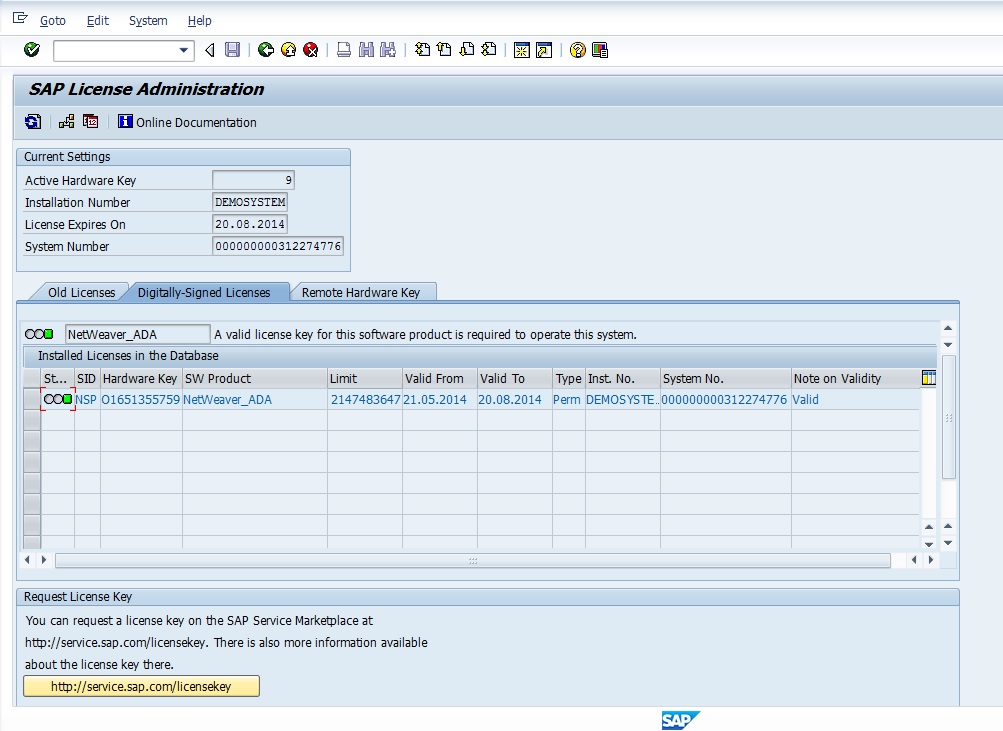Viewport: 1003px width, 731px height.
Task: Click the Customize Local Layout icon
Action: (x=599, y=50)
